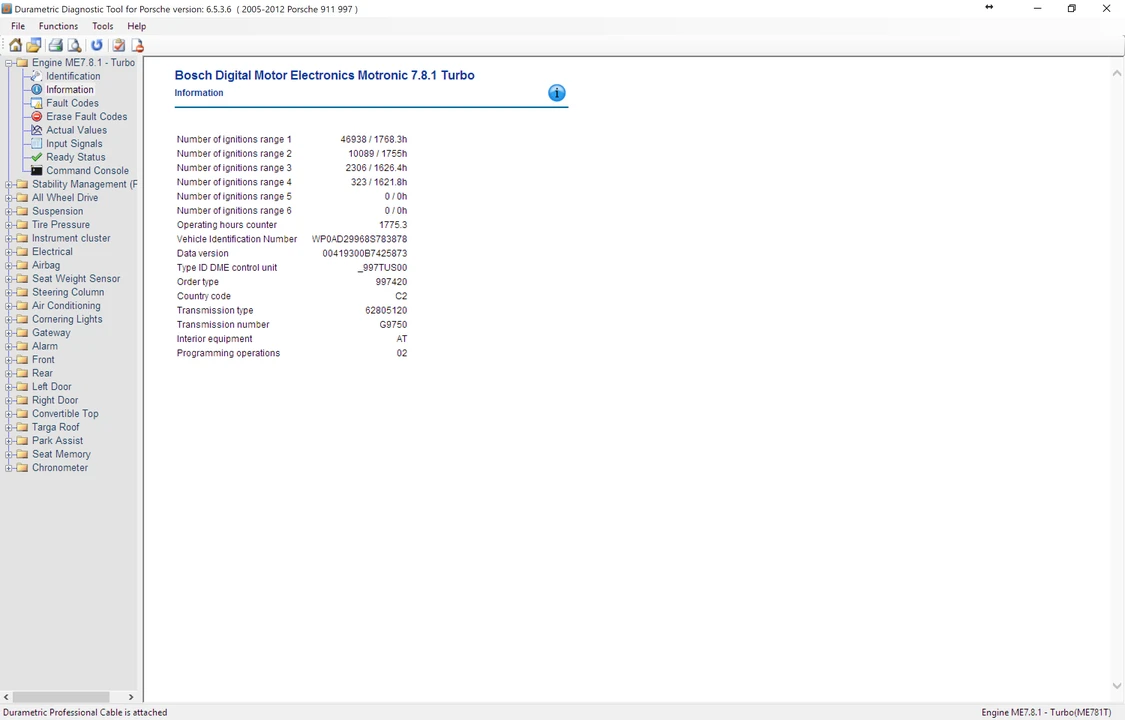The width and height of the screenshot is (1125, 720).
Task: Select the Rear module entry
Action: pos(42,373)
